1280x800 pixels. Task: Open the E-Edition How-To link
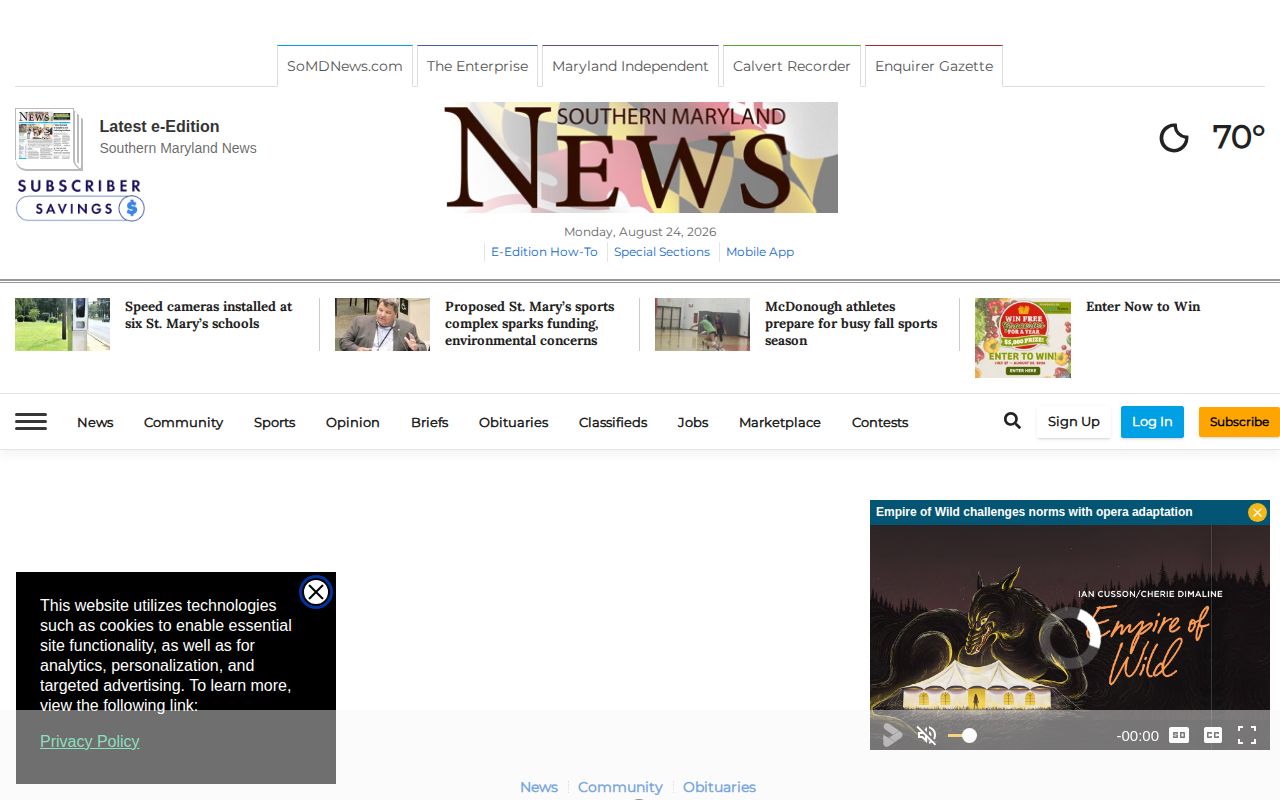pyautogui.click(x=544, y=252)
